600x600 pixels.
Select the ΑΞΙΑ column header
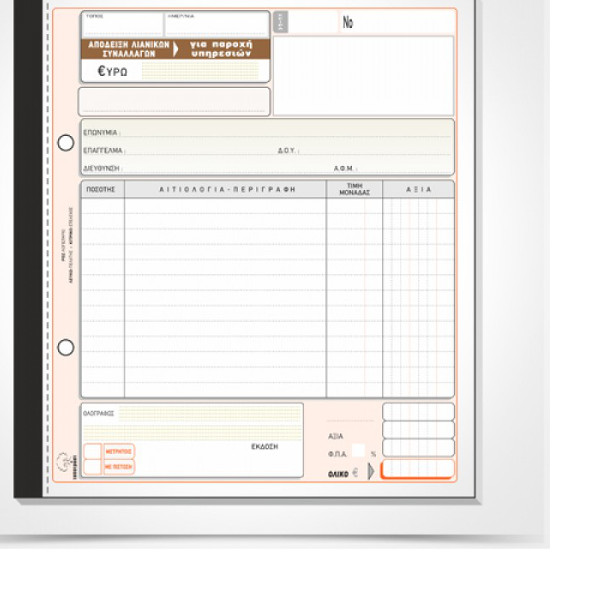point(418,189)
